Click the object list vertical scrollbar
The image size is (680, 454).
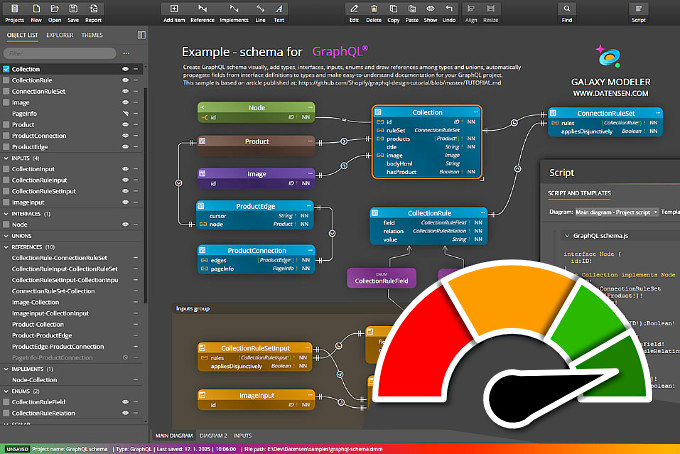[145, 195]
